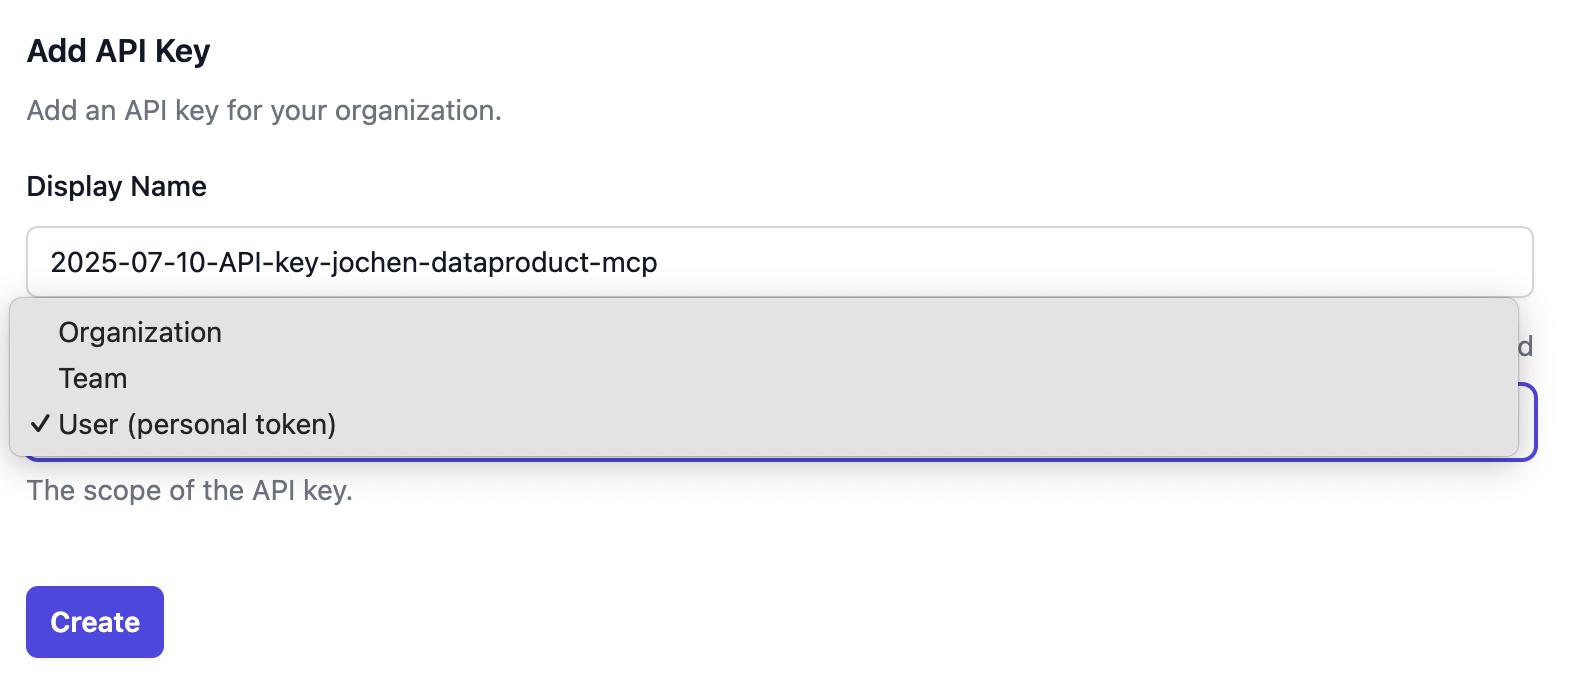Click the partially hidden 'd' label text
Screen dimensions: 1570x688
tap(1525, 347)
